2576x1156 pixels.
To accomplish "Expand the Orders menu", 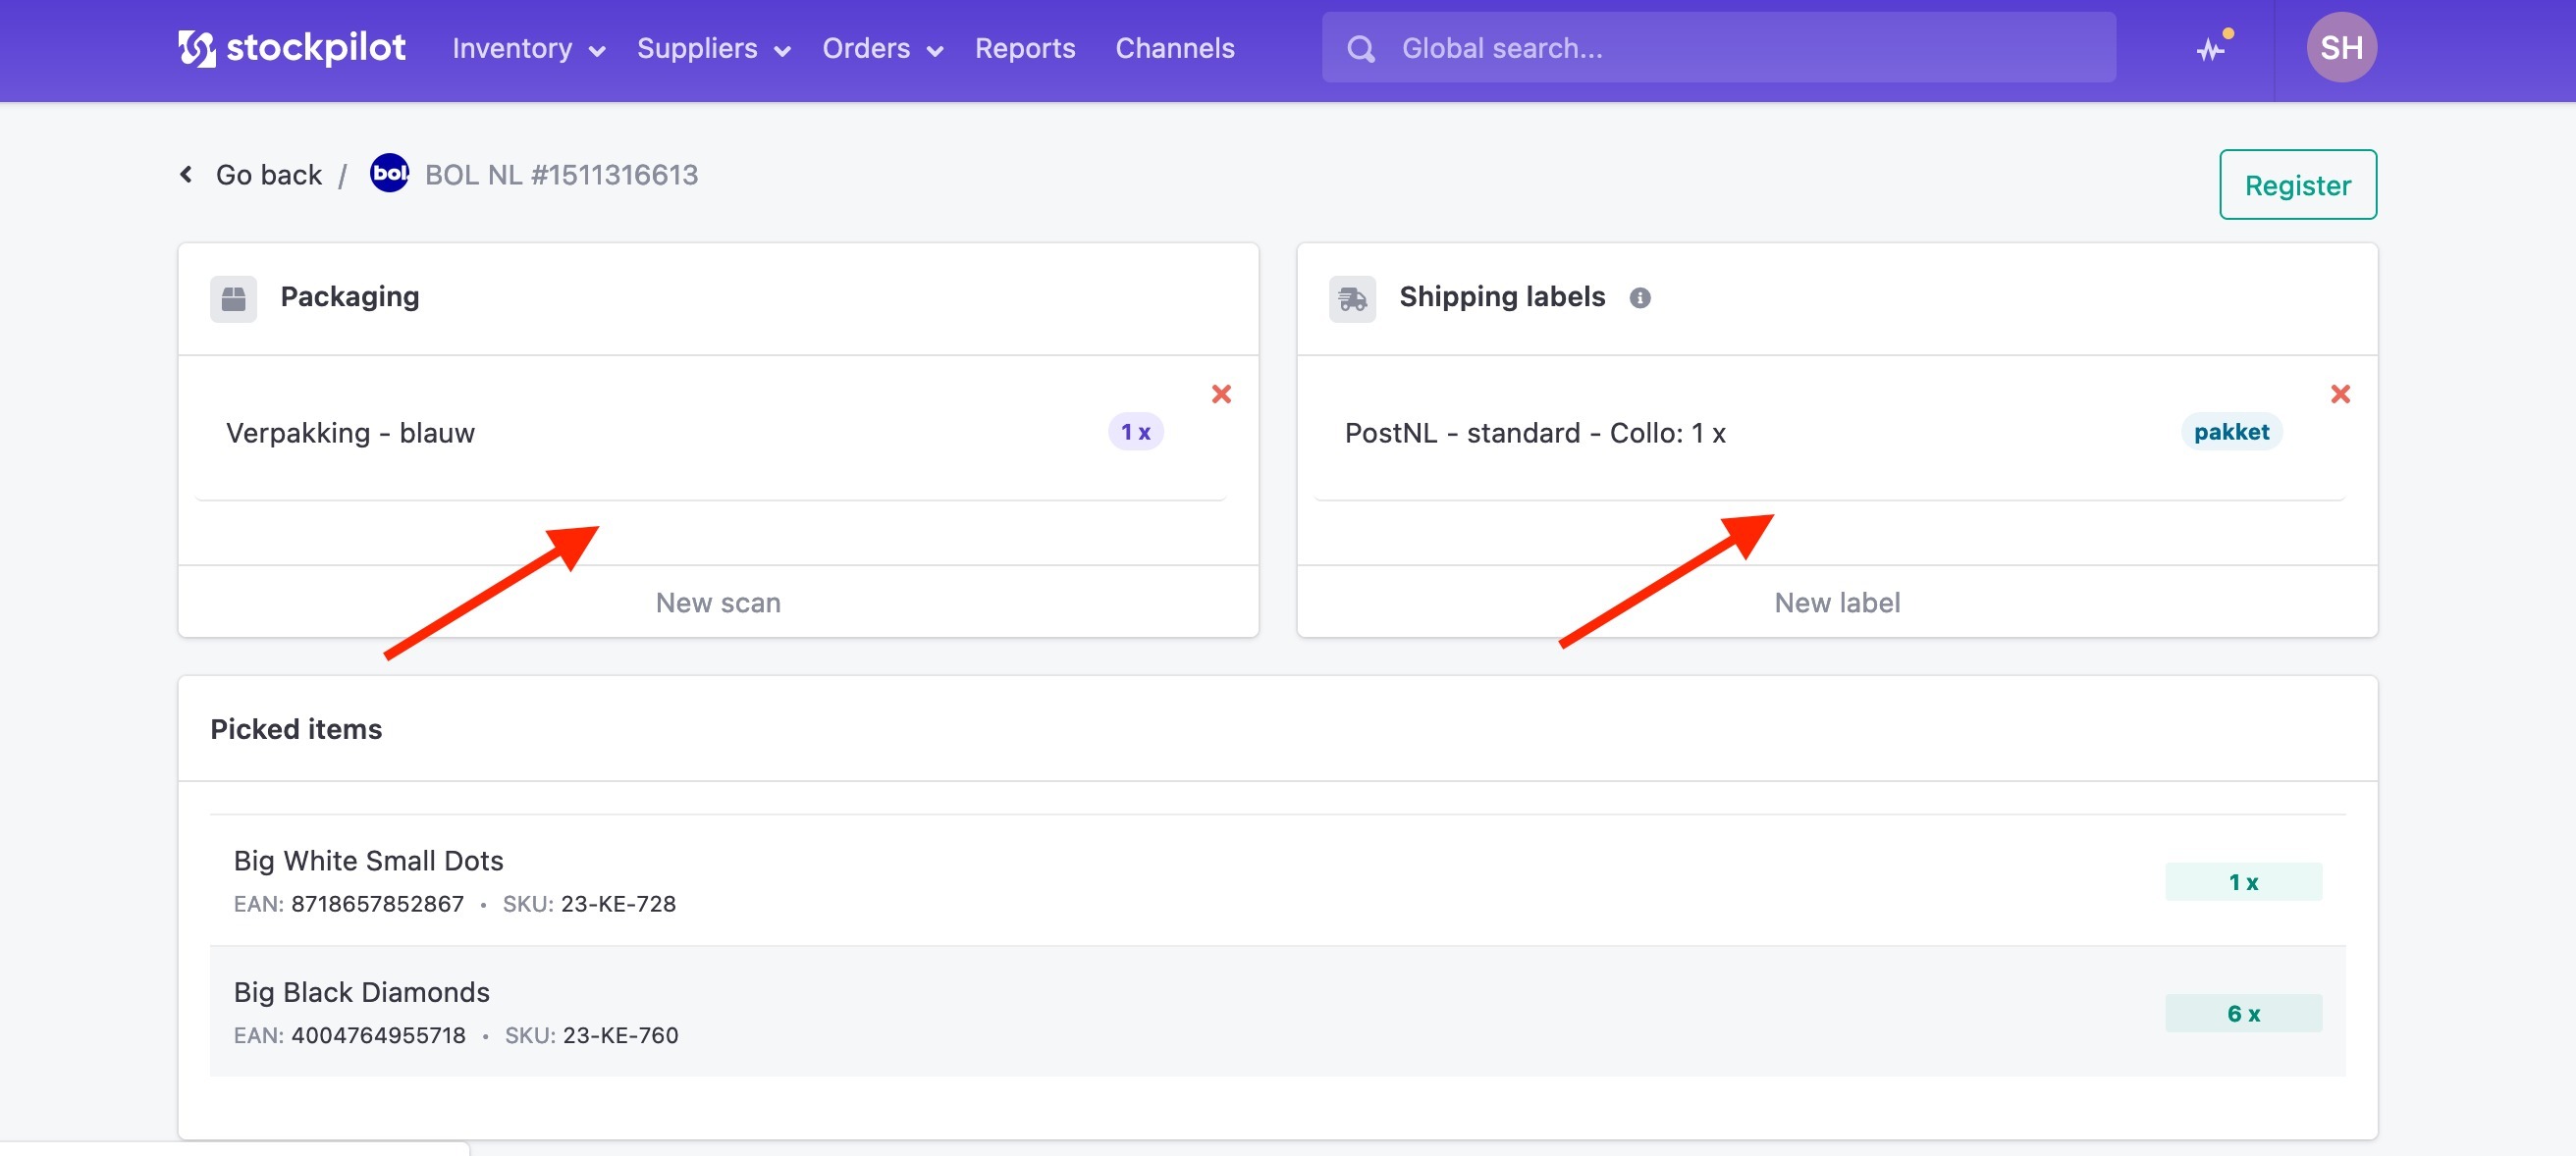I will pyautogui.click(x=882, y=48).
